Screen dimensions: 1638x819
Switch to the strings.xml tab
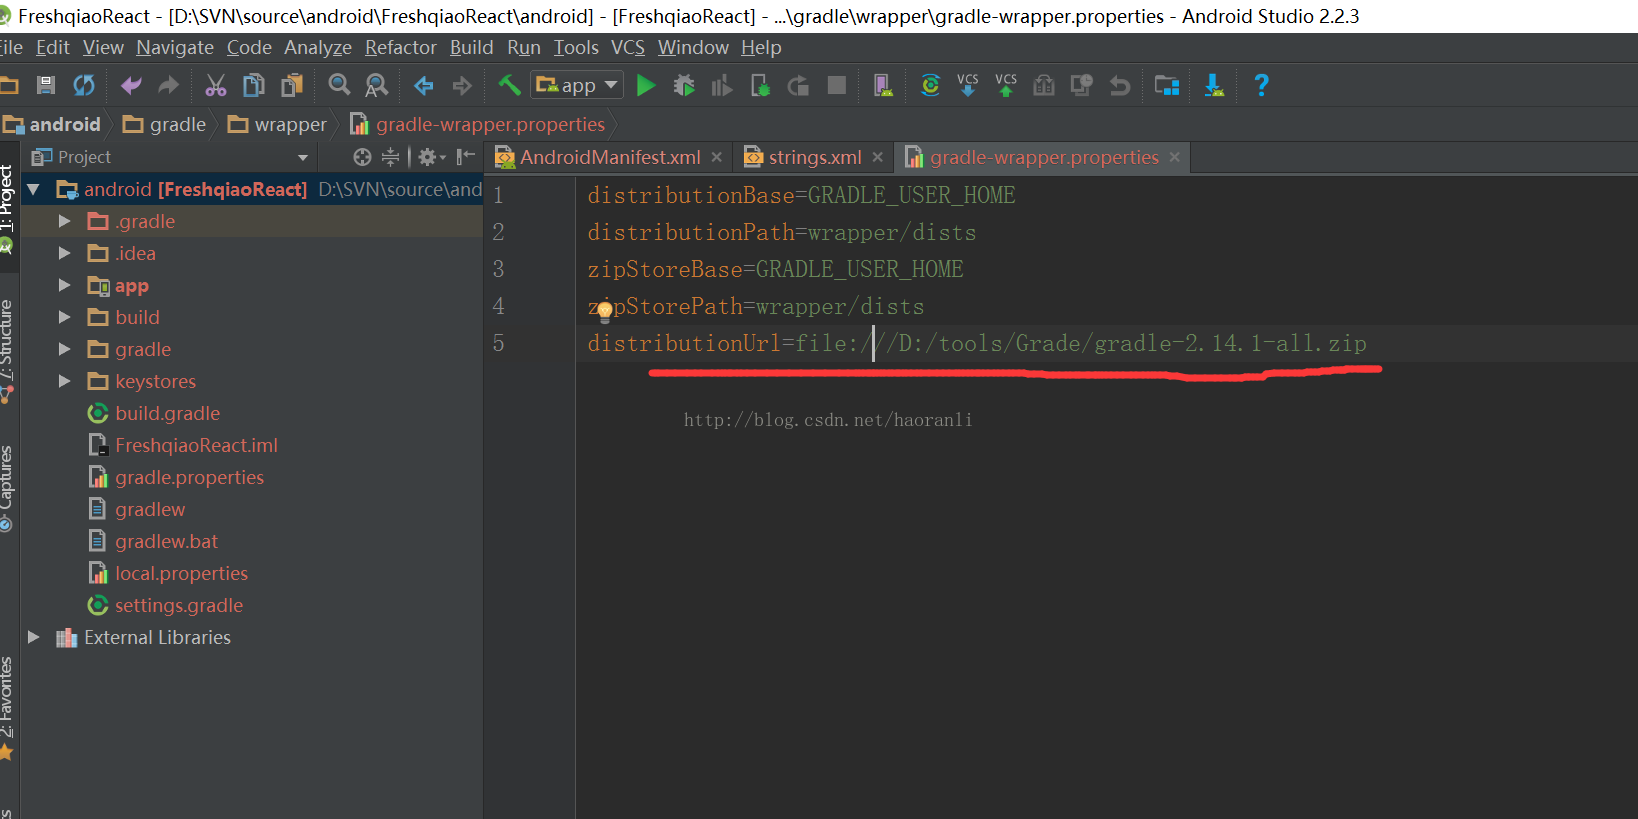[x=815, y=157]
